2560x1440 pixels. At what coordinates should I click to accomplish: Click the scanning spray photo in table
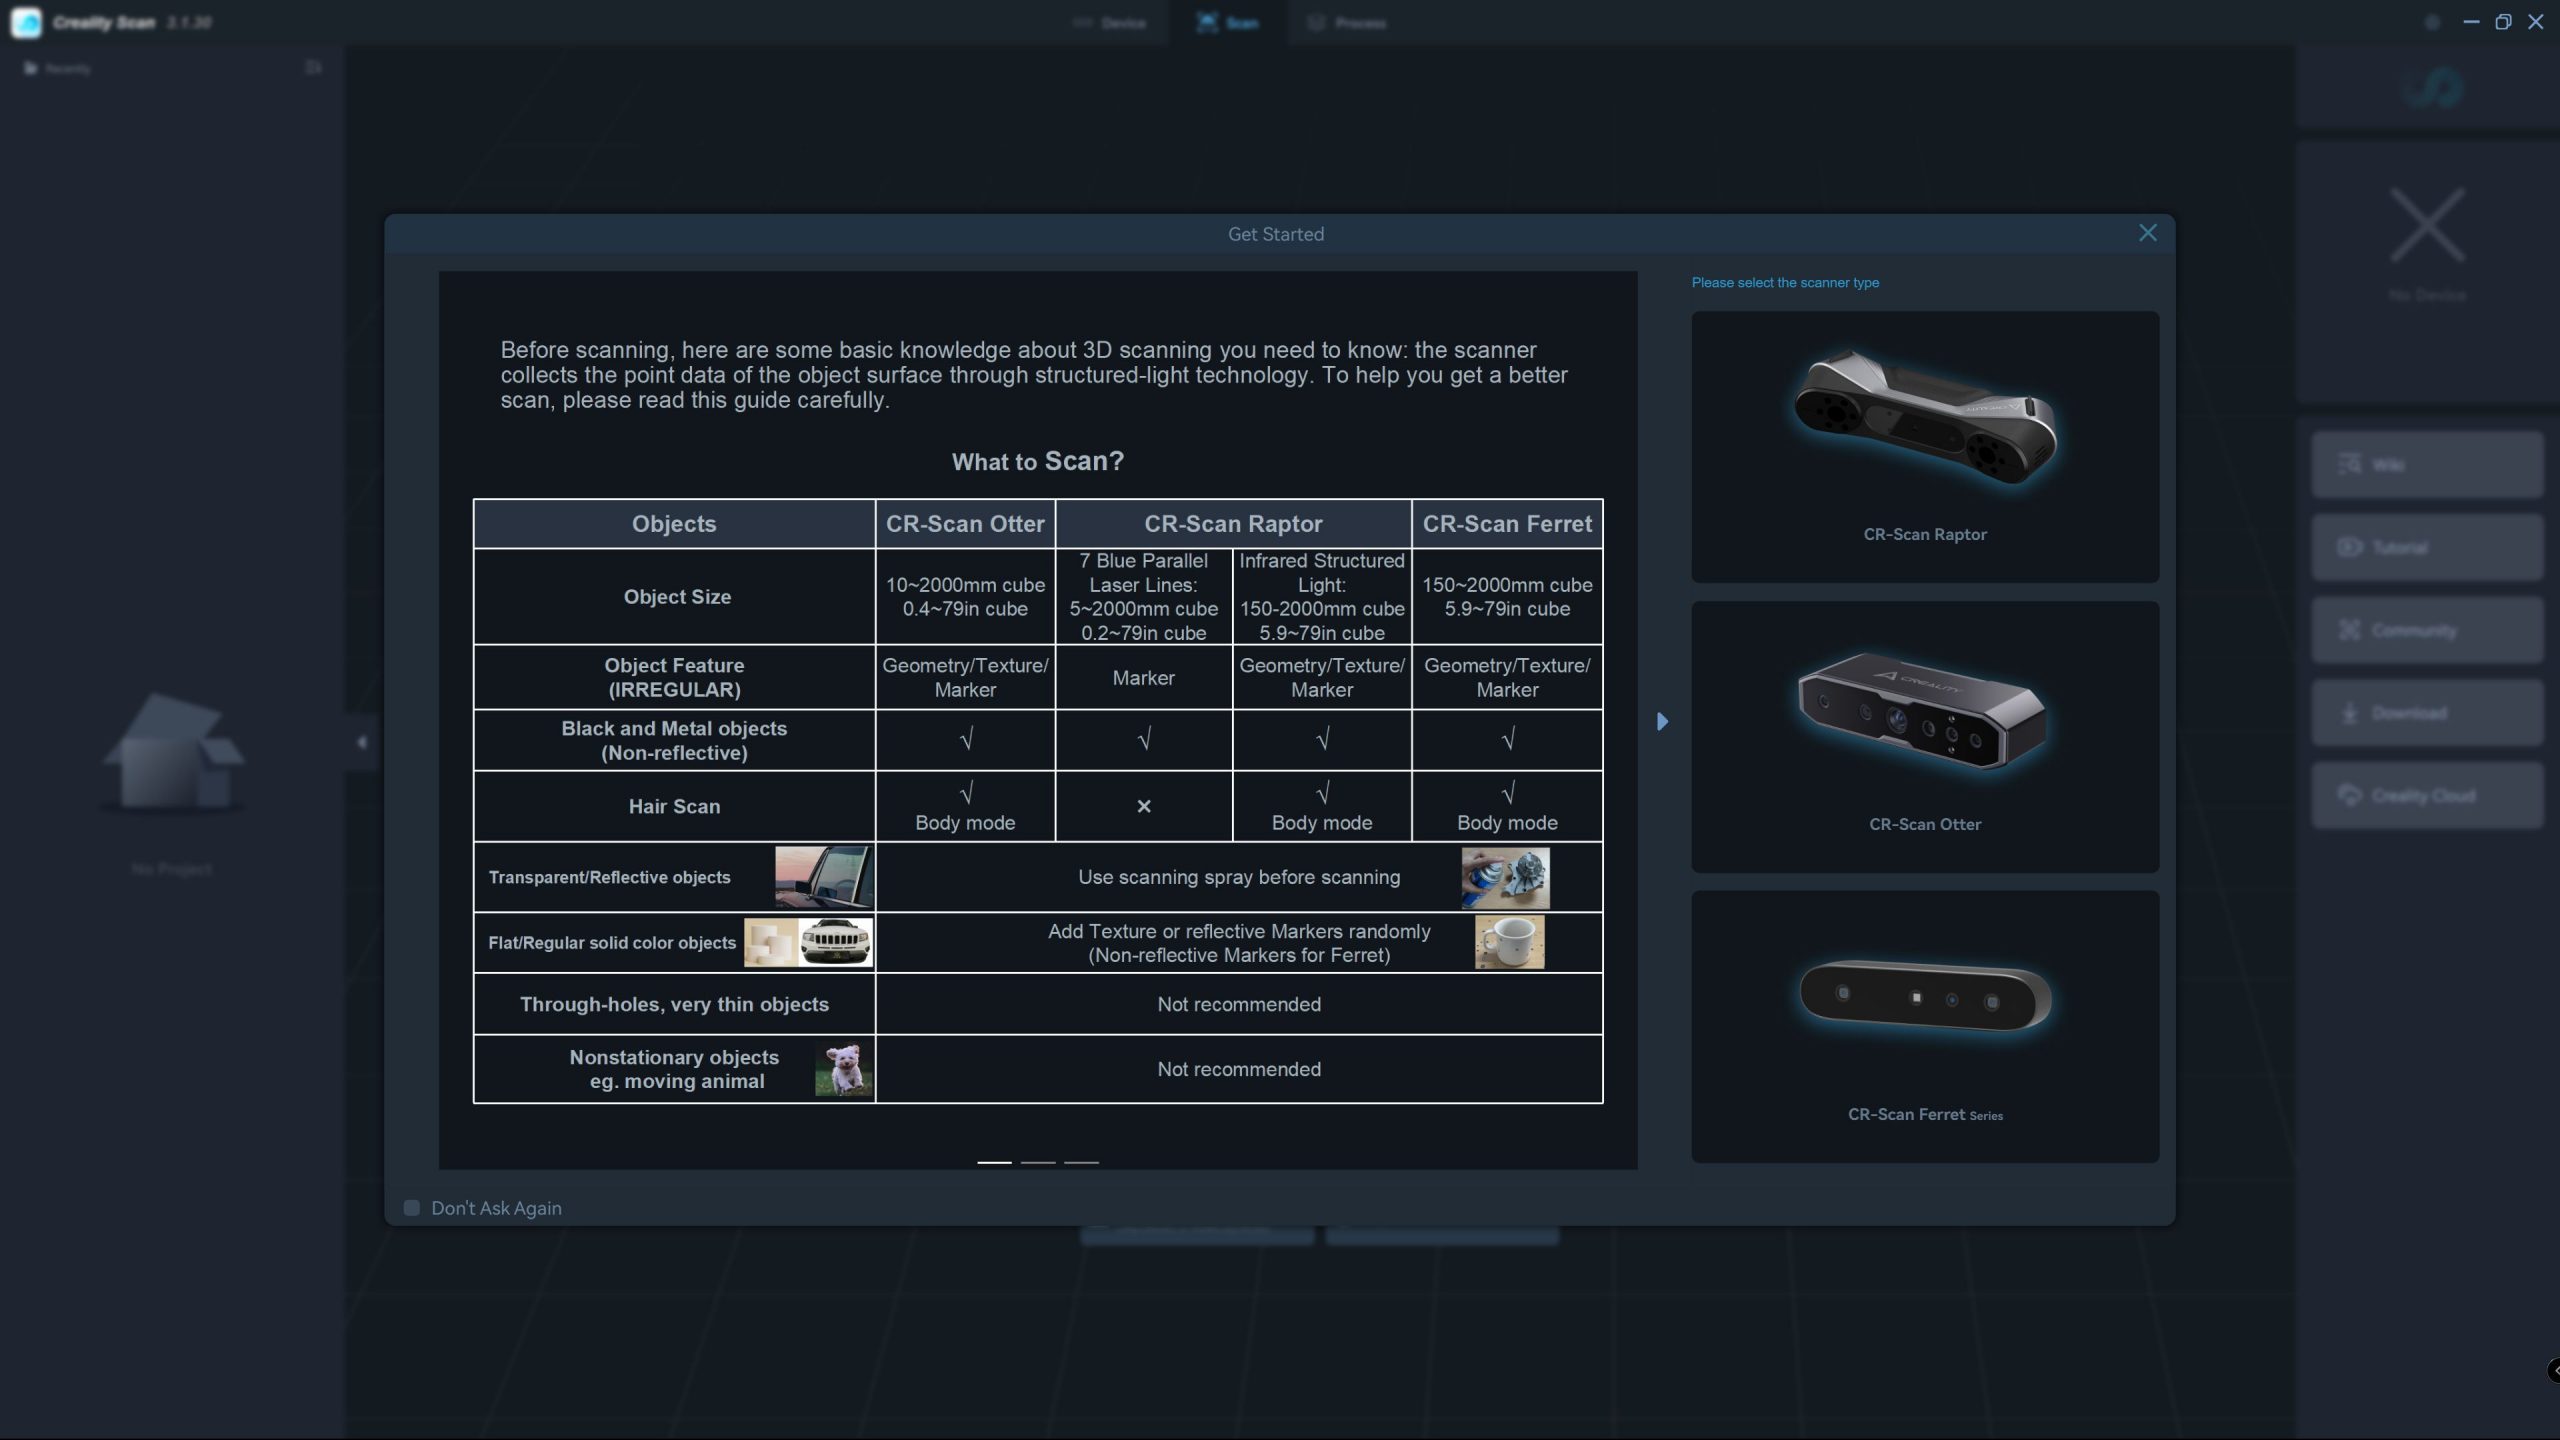[x=1505, y=878]
